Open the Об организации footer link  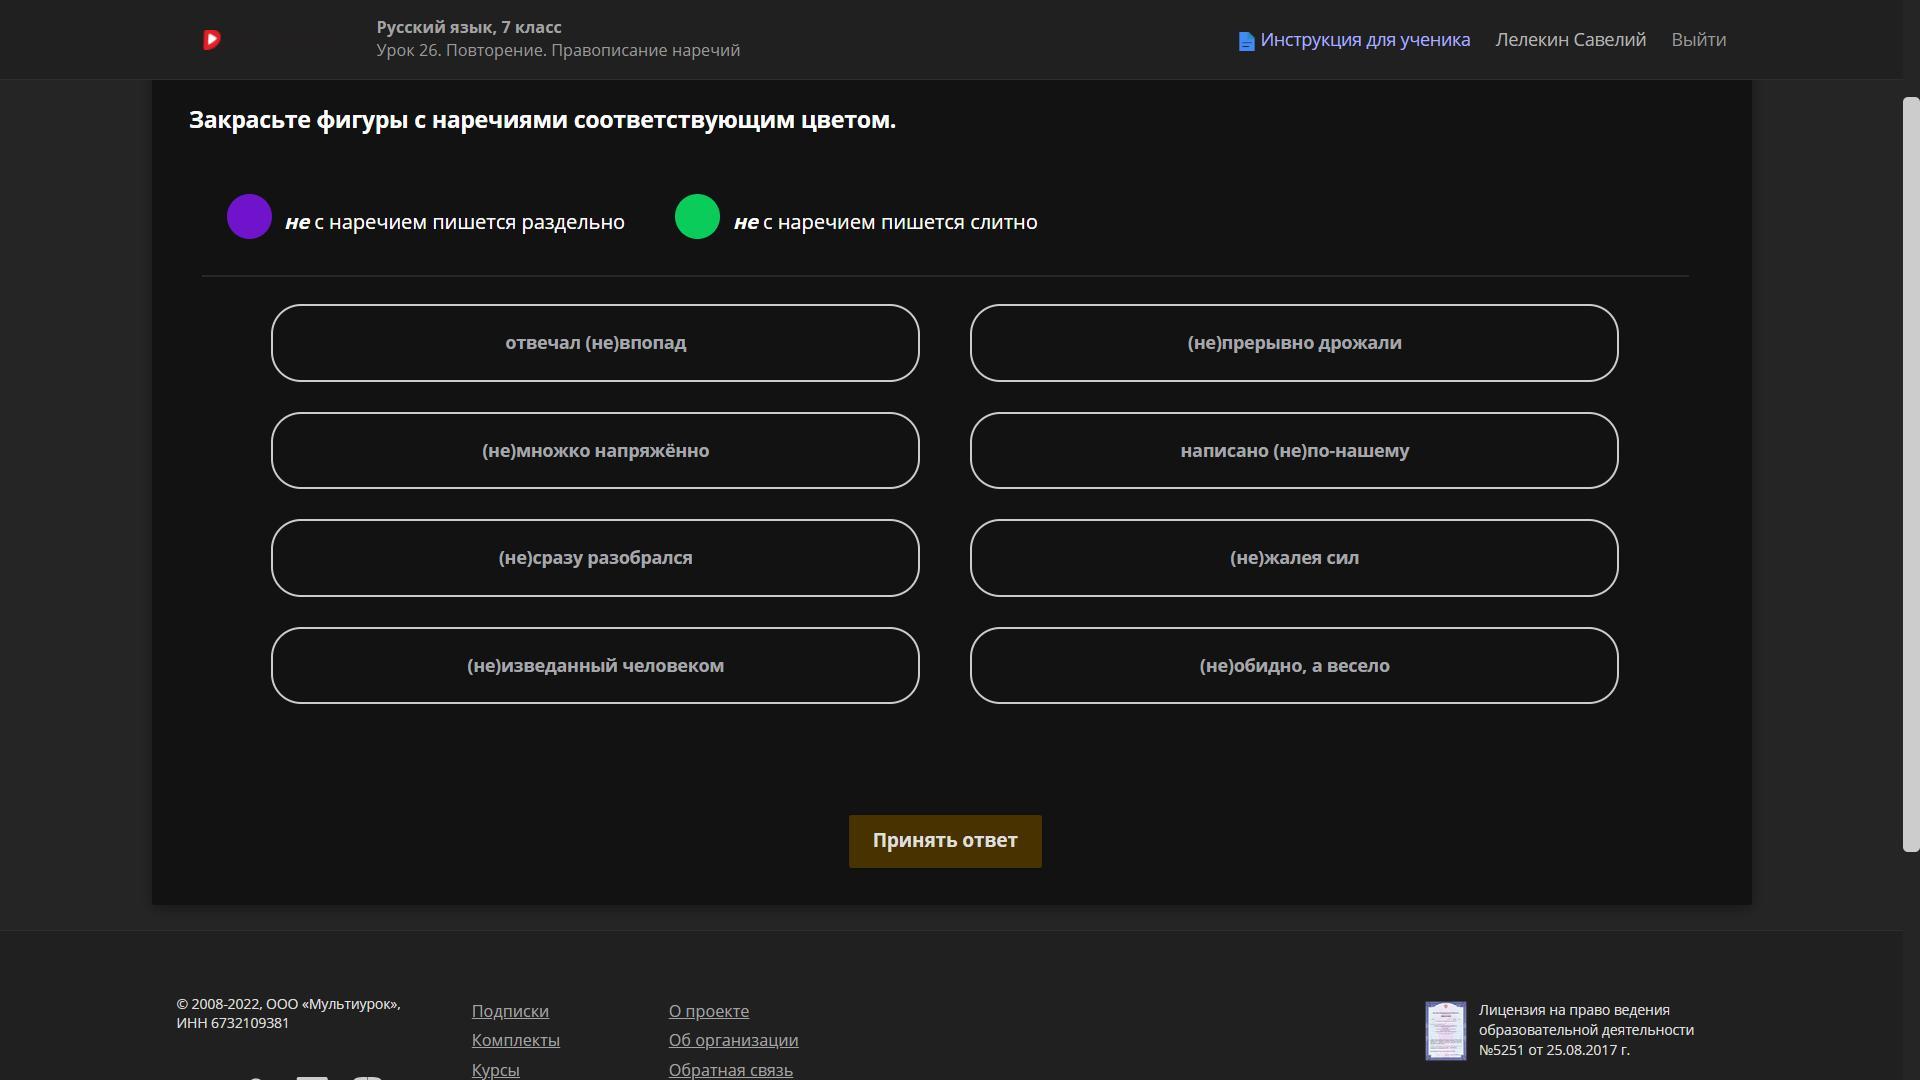click(733, 1040)
